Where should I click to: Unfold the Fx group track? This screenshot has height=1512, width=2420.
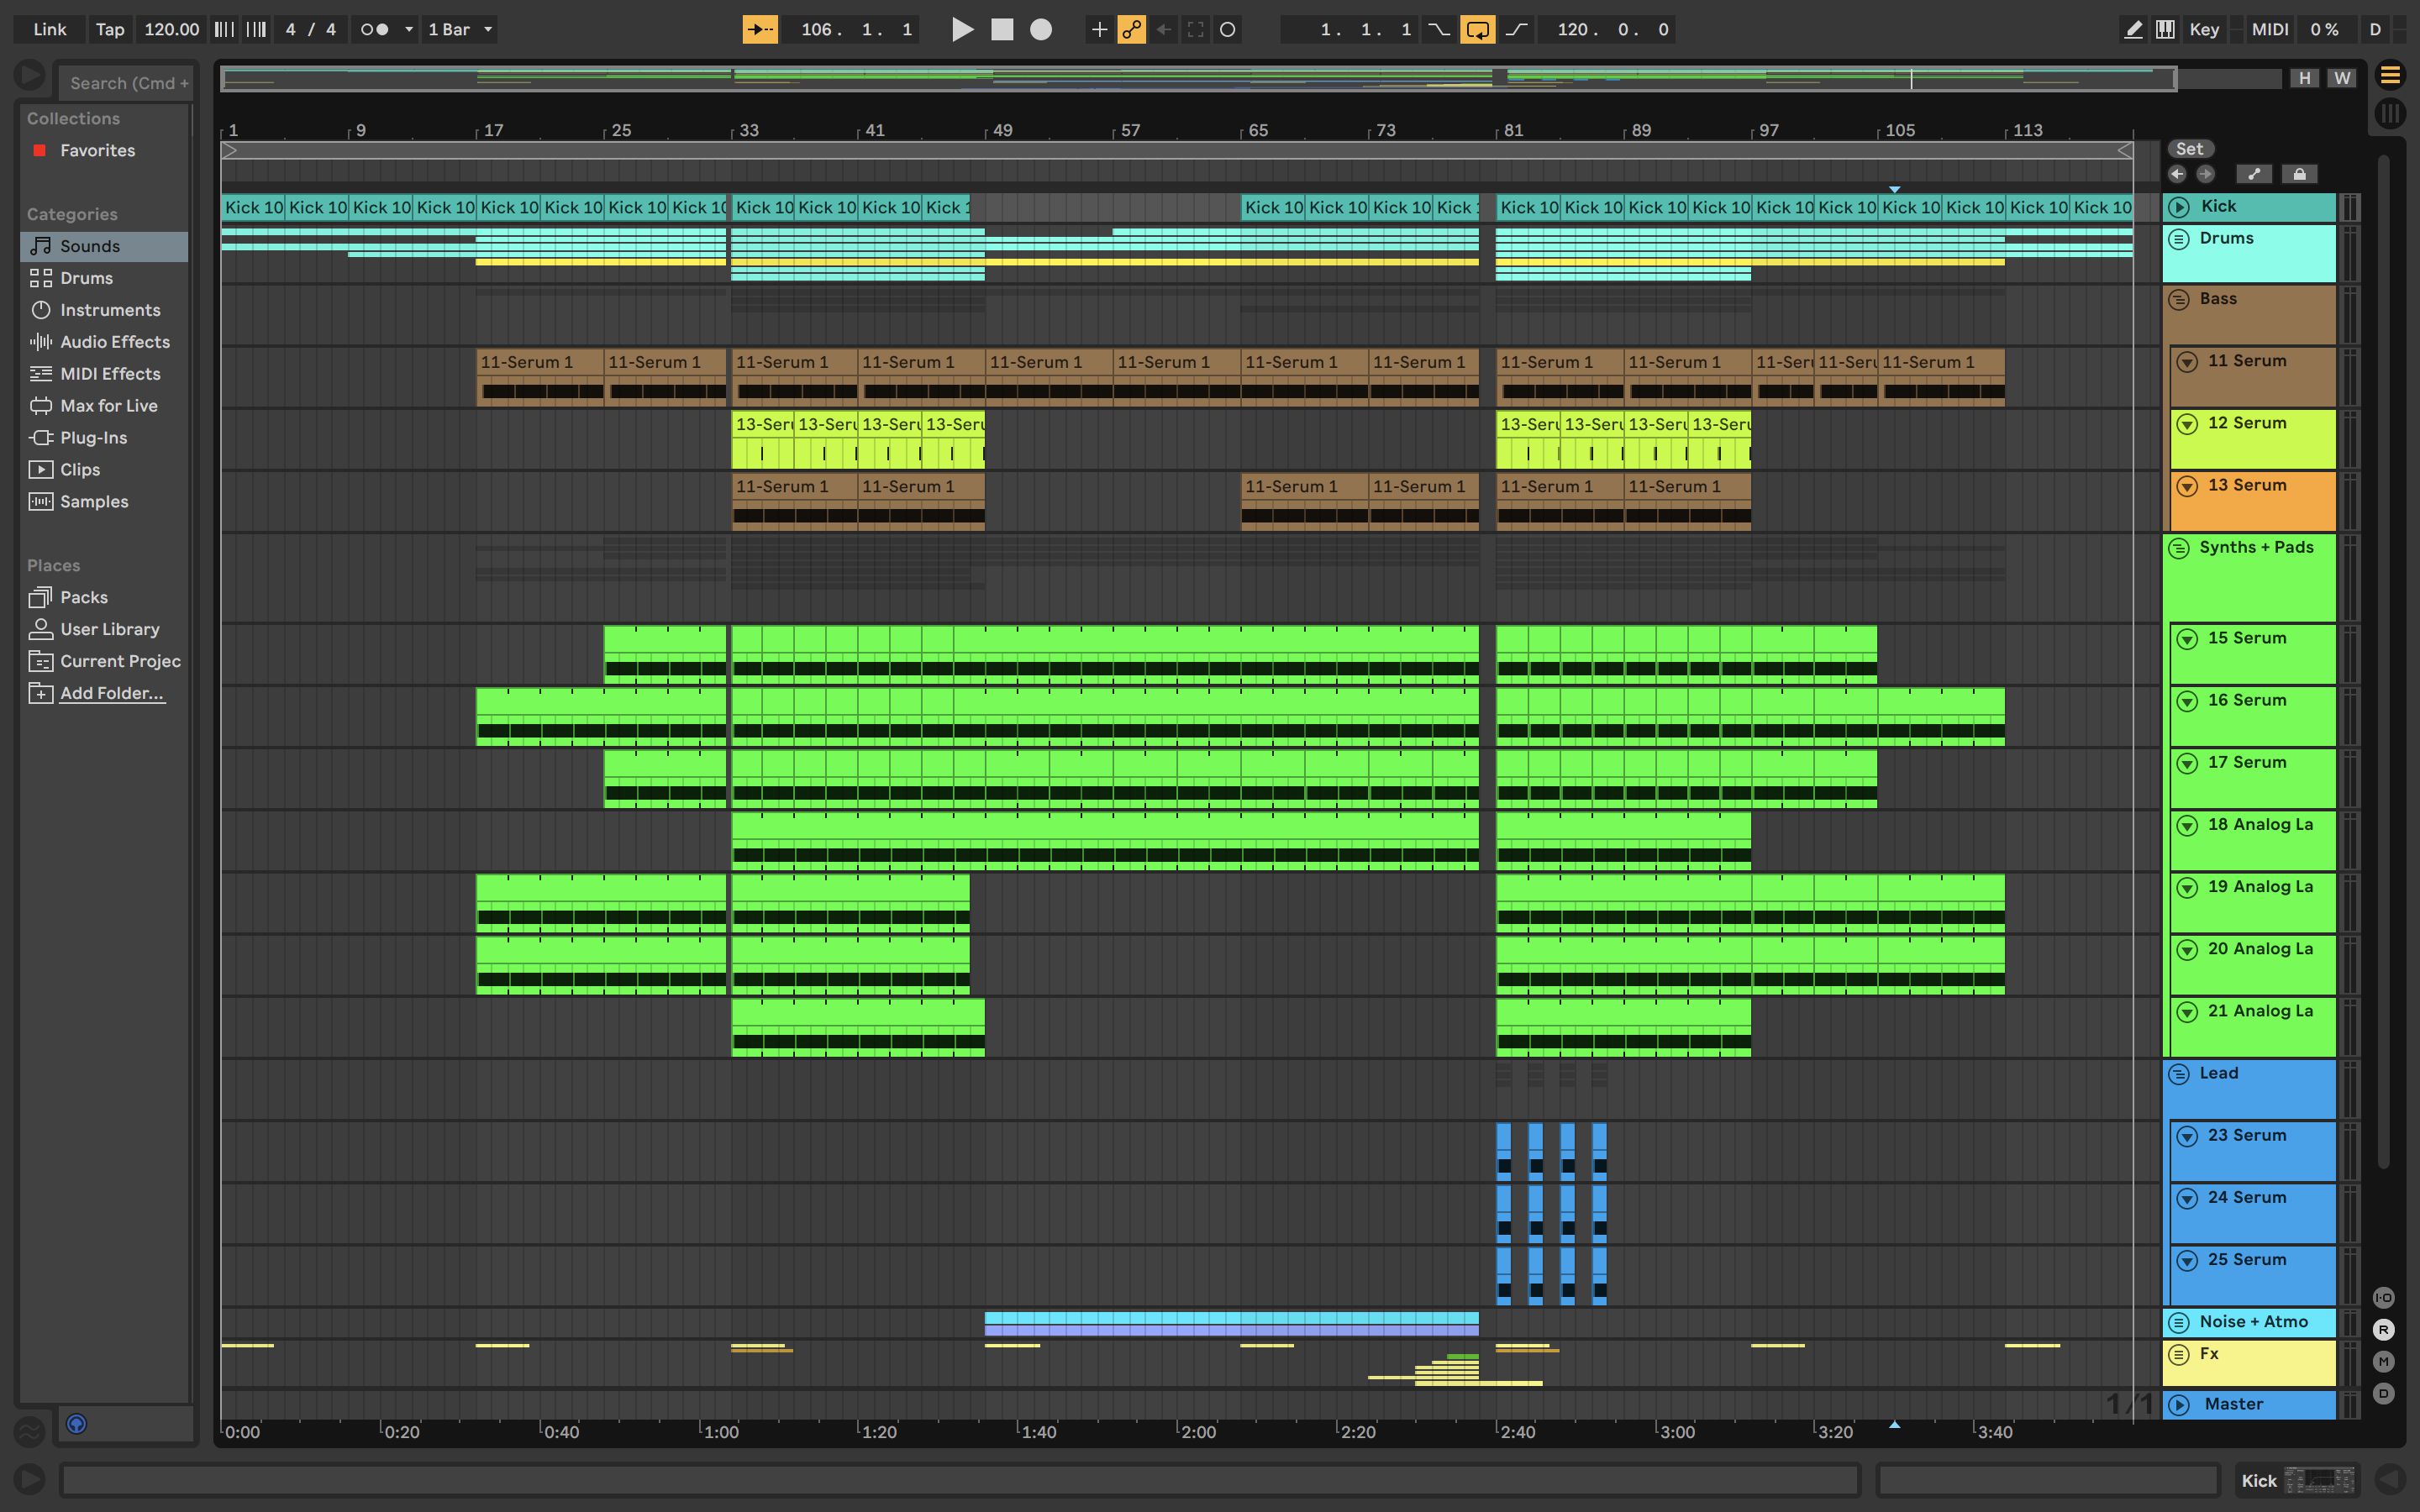[2178, 1354]
